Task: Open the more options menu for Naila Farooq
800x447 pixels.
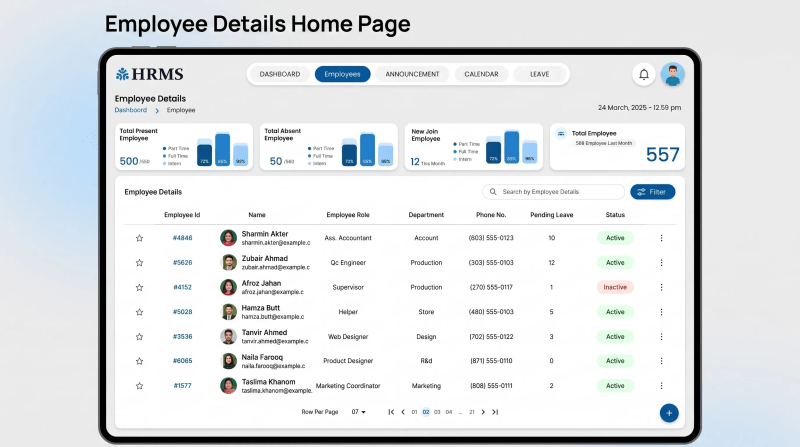Action: click(x=661, y=361)
